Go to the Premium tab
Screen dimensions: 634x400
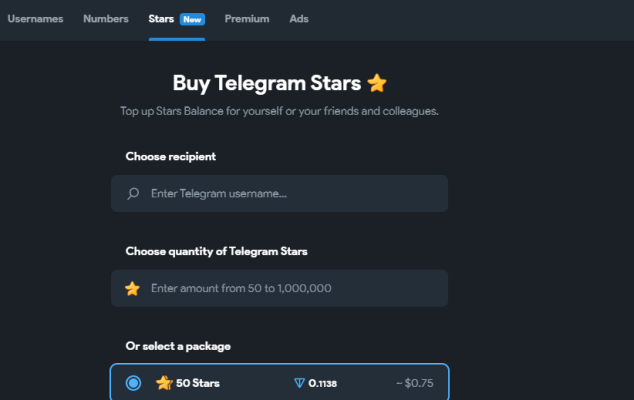coord(247,19)
